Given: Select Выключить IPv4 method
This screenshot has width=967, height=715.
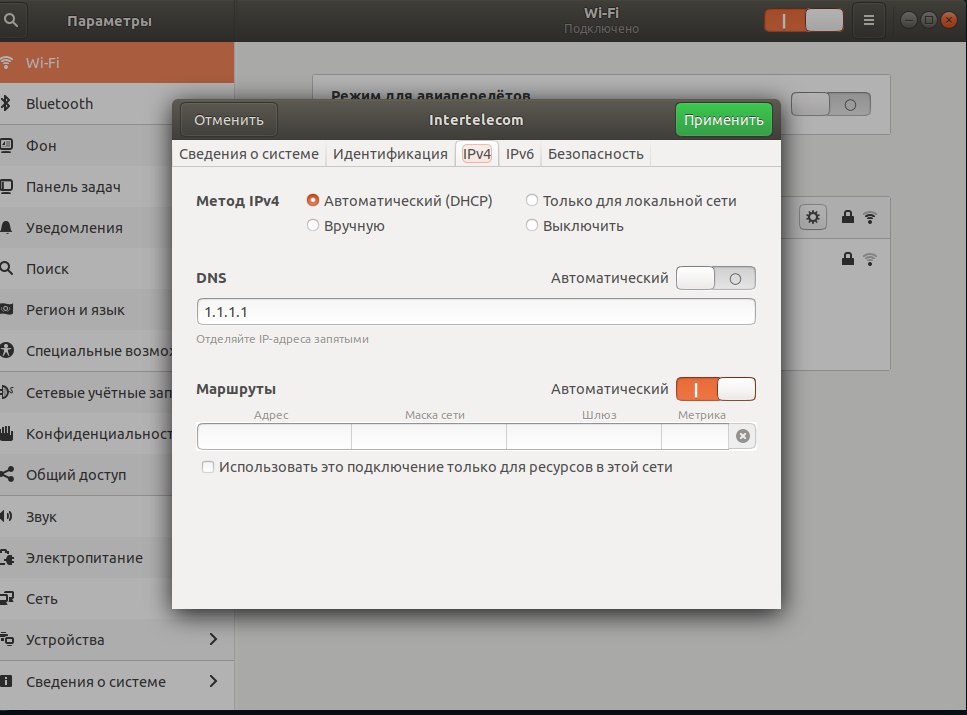Looking at the screenshot, I should 532,225.
